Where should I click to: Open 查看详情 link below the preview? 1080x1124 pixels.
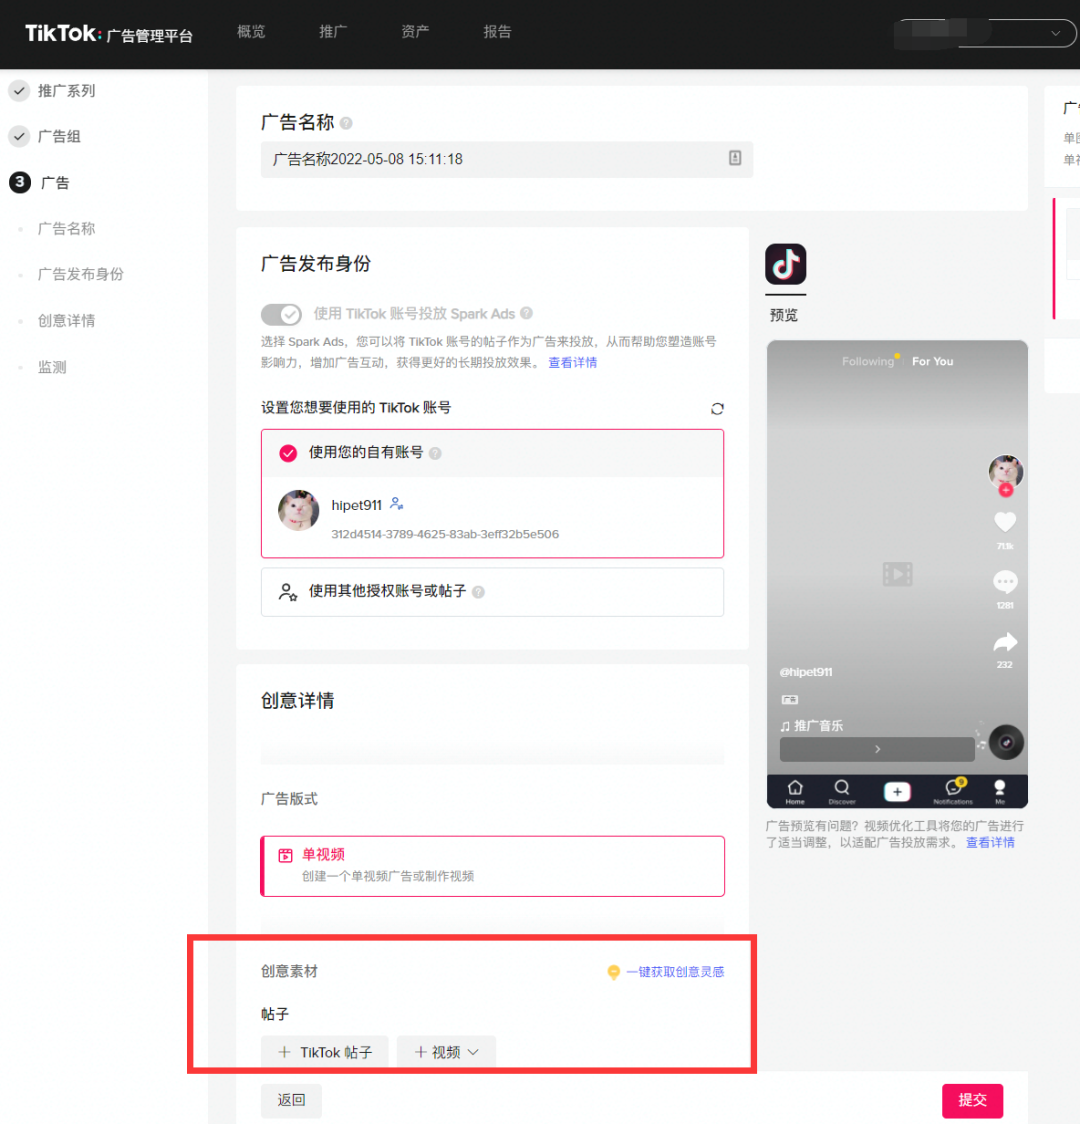[x=990, y=842]
